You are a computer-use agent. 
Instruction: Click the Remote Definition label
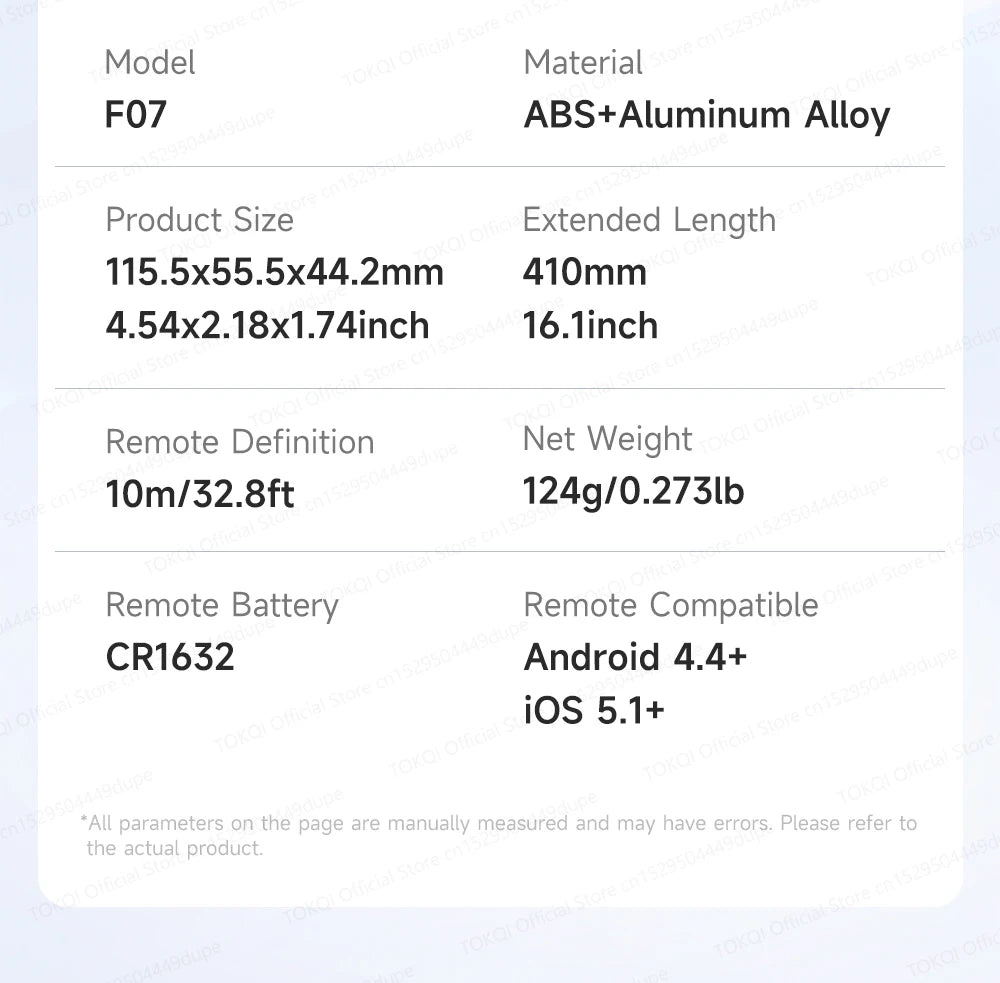239,442
